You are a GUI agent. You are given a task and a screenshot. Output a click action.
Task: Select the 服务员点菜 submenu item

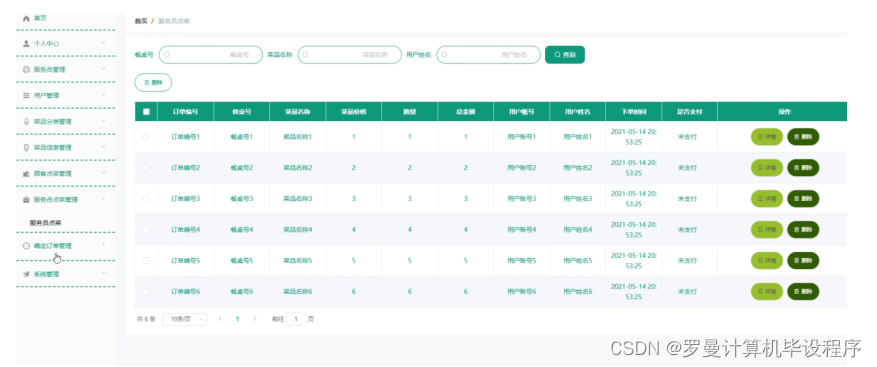(46, 223)
